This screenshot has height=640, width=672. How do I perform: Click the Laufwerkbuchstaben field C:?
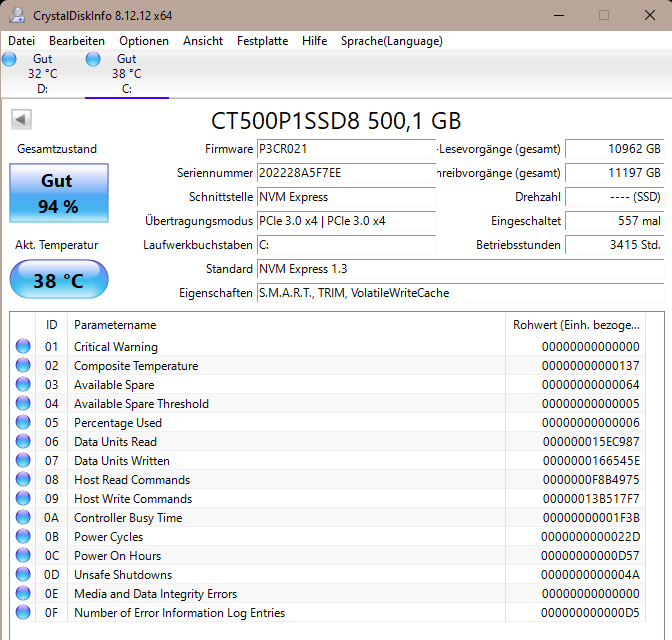point(346,245)
